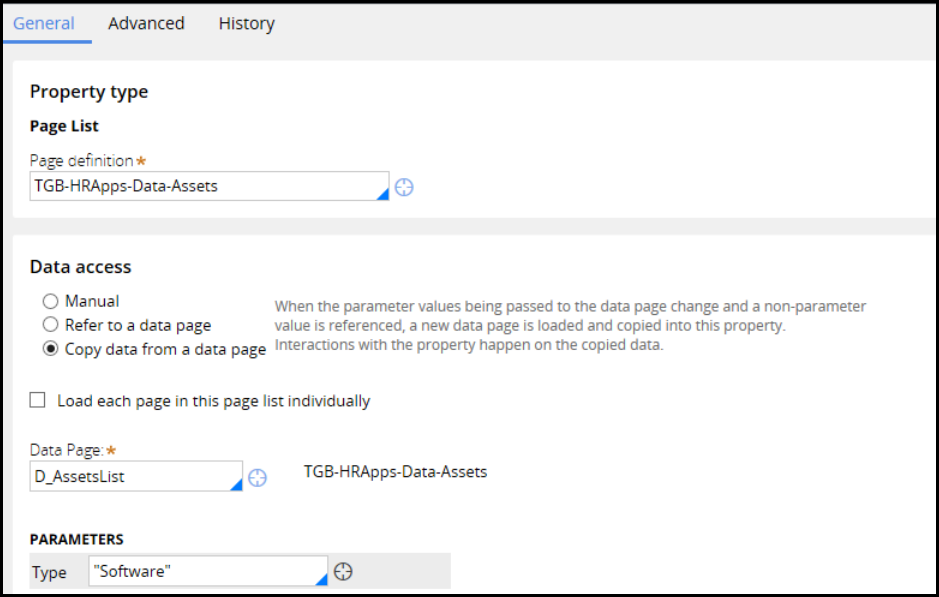
Task: Open the History tab
Action: [246, 23]
